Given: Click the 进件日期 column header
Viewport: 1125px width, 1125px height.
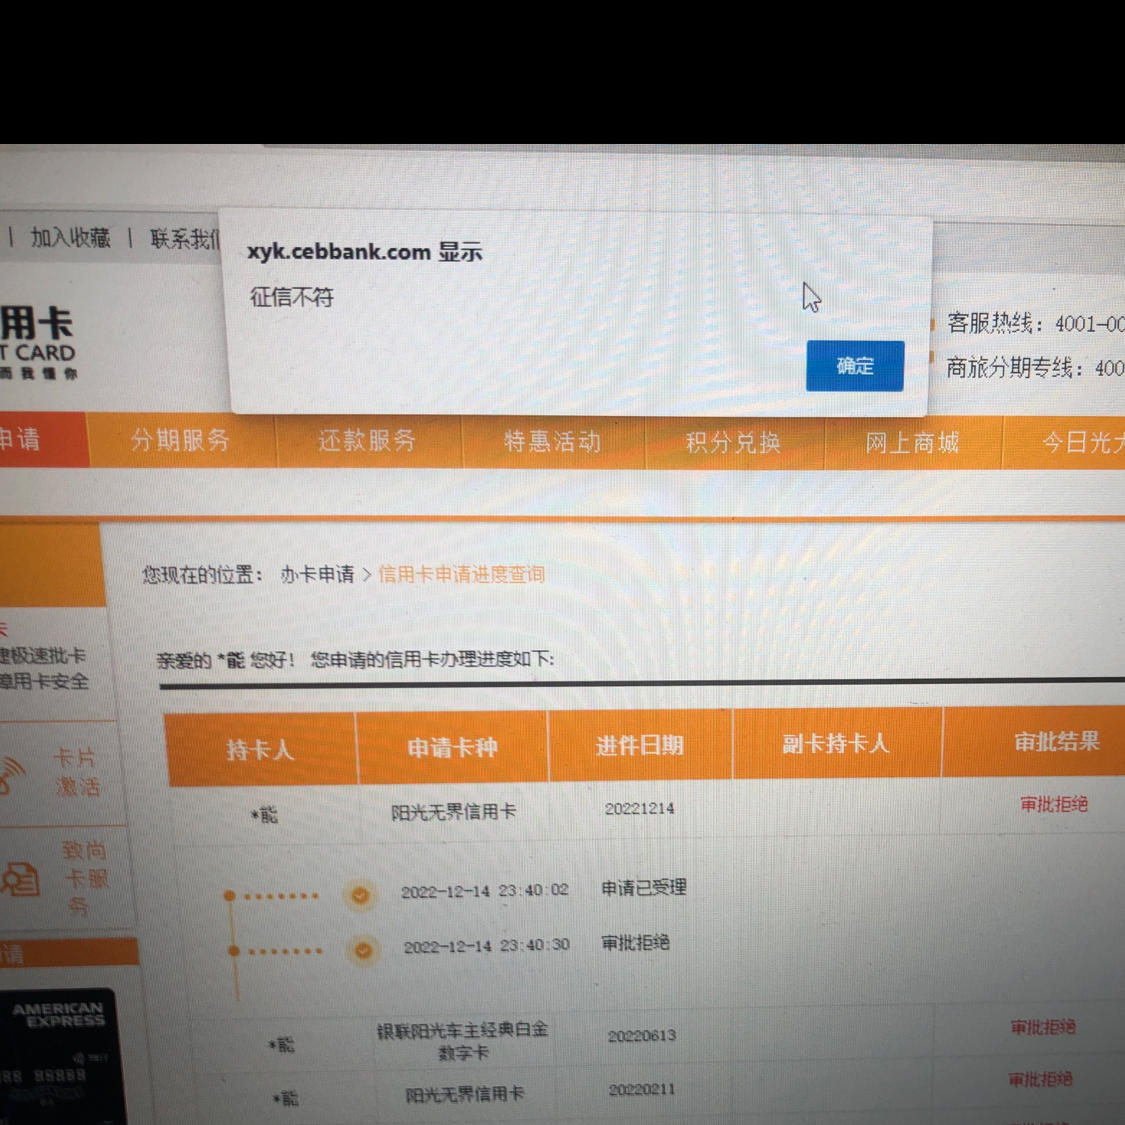Looking at the screenshot, I should [639, 745].
